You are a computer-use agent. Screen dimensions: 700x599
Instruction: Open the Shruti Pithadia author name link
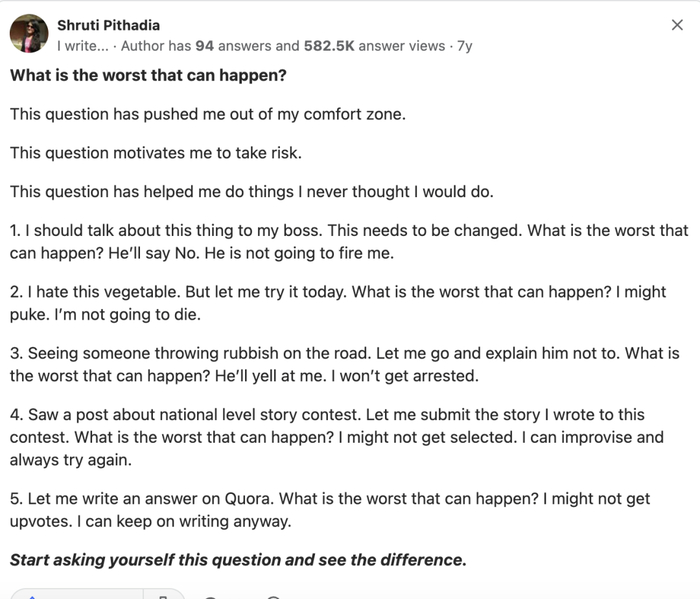pos(108,25)
